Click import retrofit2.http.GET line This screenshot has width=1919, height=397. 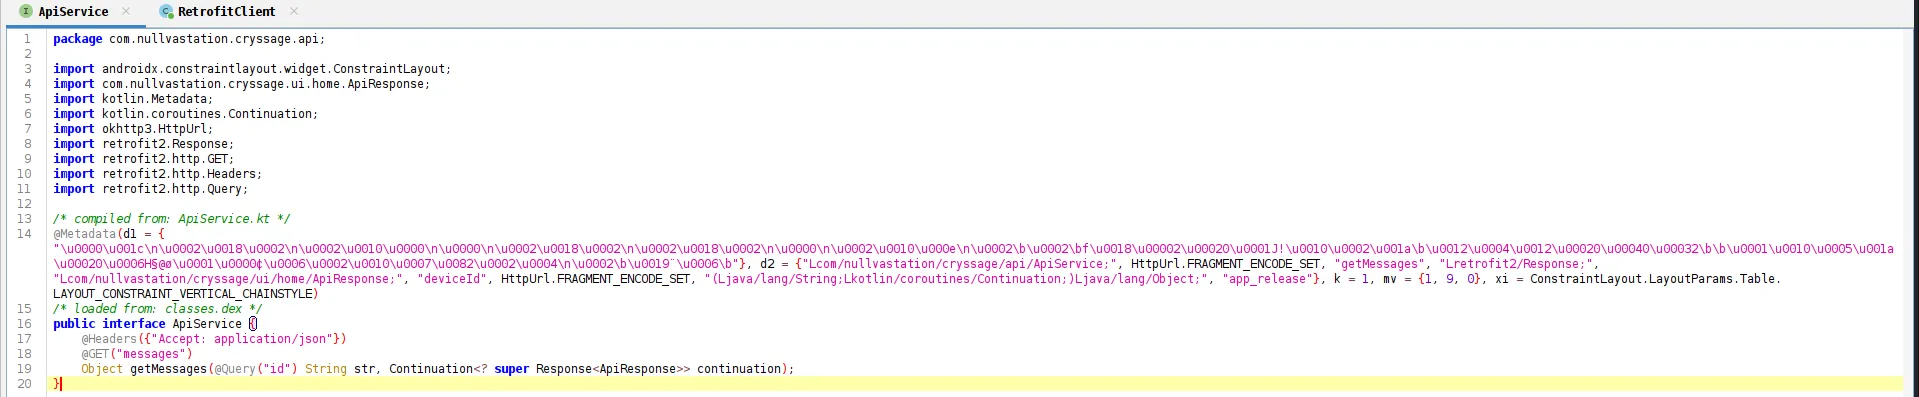click(143, 159)
